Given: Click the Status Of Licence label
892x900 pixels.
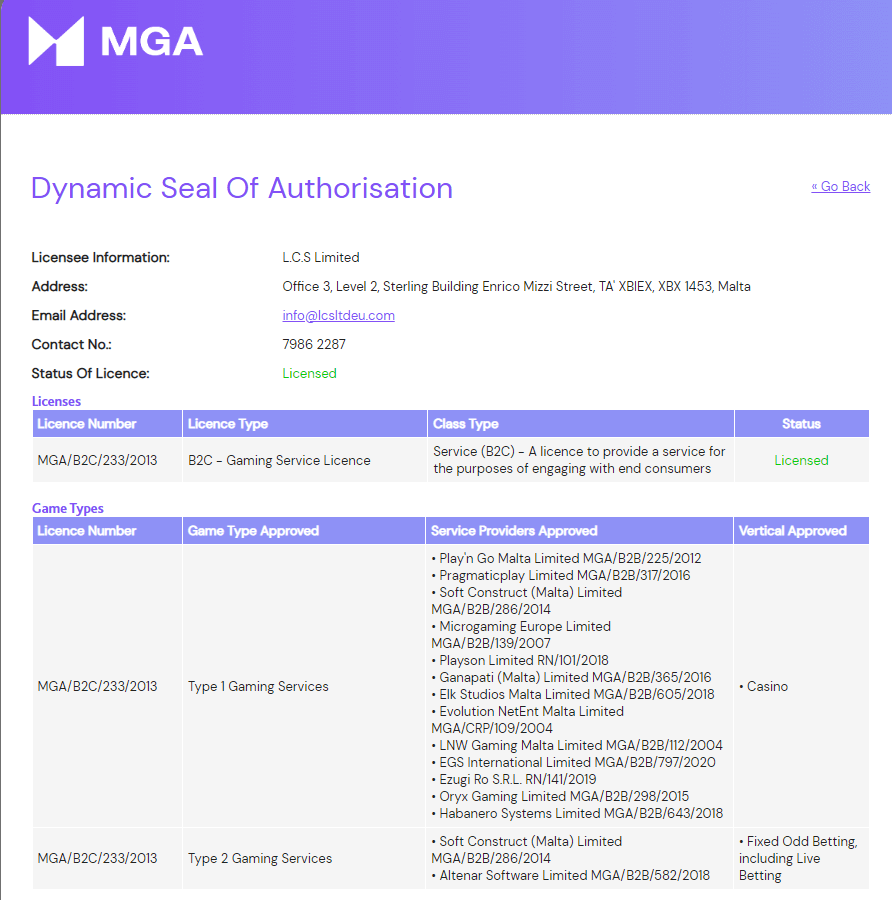Looking at the screenshot, I should (x=90, y=374).
